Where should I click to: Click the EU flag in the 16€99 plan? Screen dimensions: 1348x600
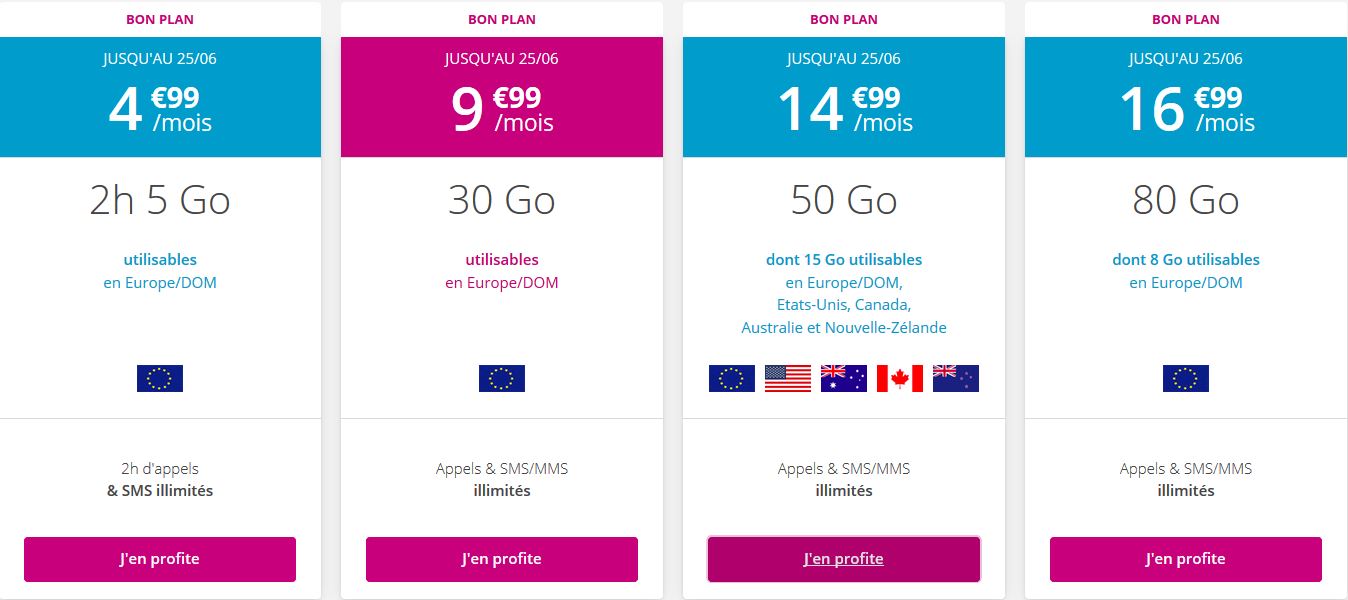click(x=1186, y=378)
